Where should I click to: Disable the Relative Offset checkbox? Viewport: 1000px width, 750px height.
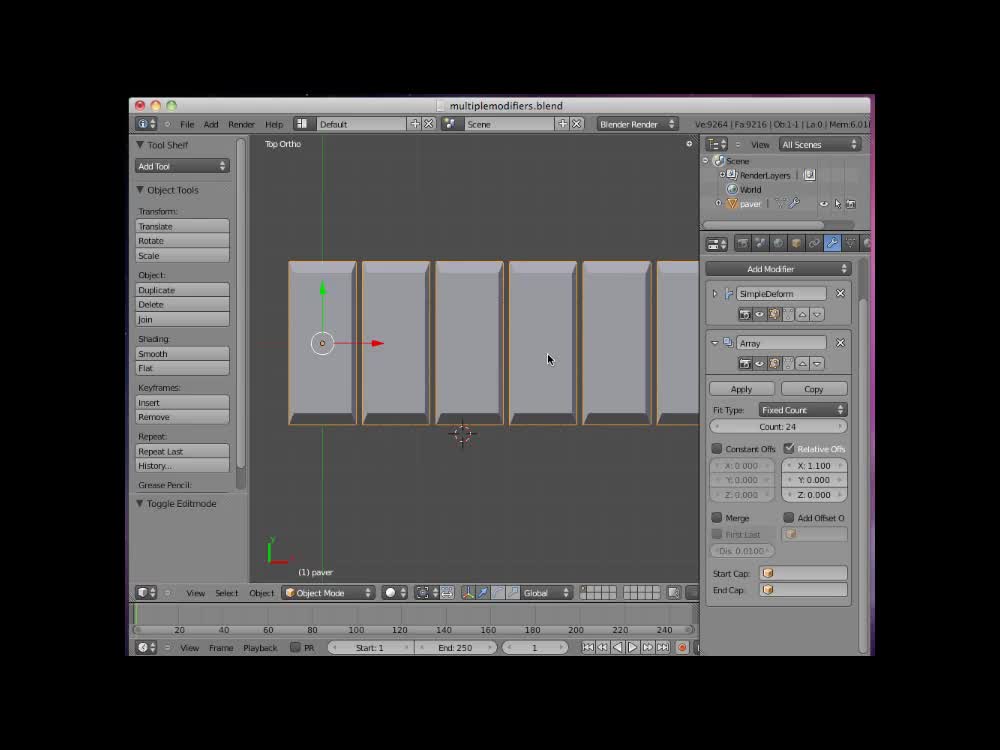click(x=787, y=448)
